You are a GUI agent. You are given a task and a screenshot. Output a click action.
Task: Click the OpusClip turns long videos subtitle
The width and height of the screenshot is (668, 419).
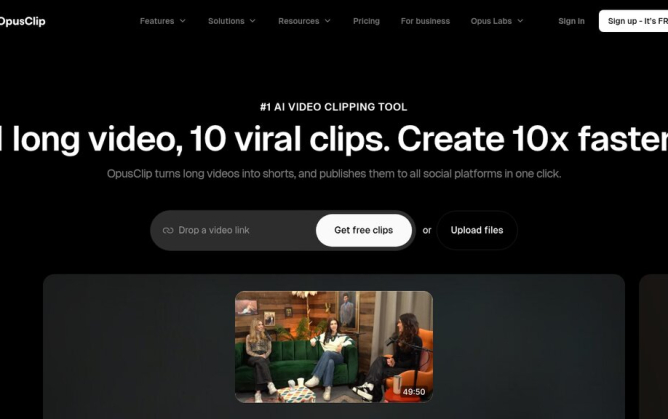[334, 174]
